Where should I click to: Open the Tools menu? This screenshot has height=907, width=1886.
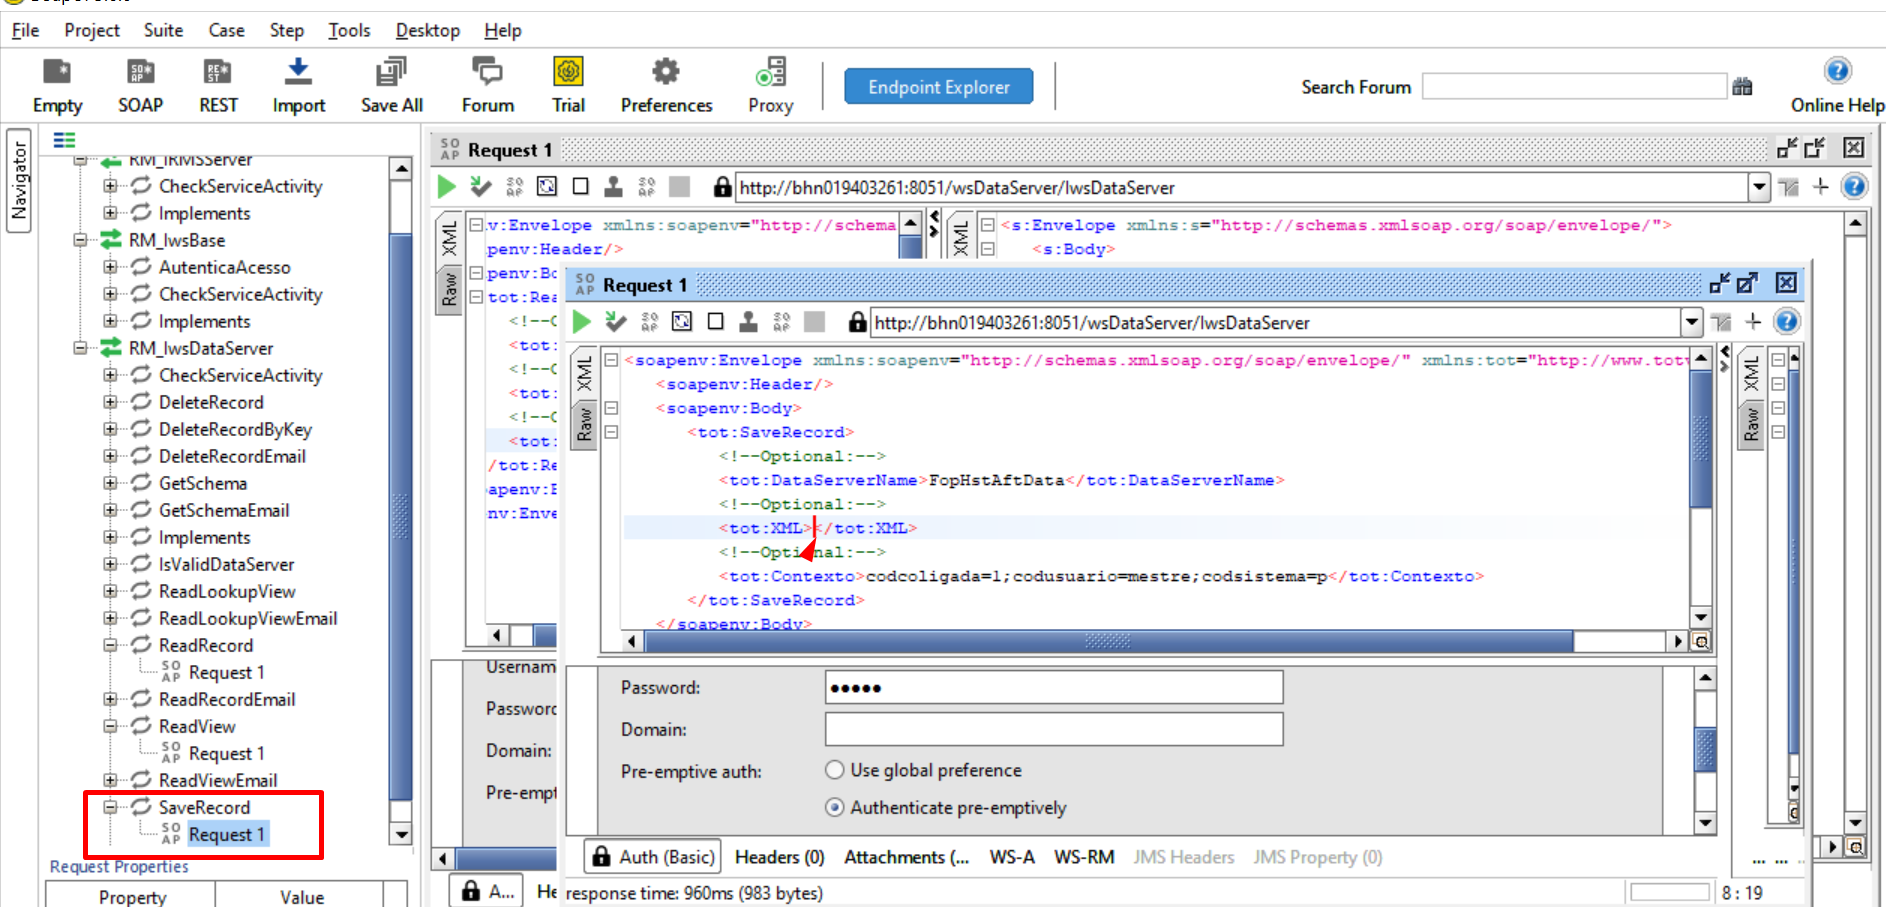point(349,30)
